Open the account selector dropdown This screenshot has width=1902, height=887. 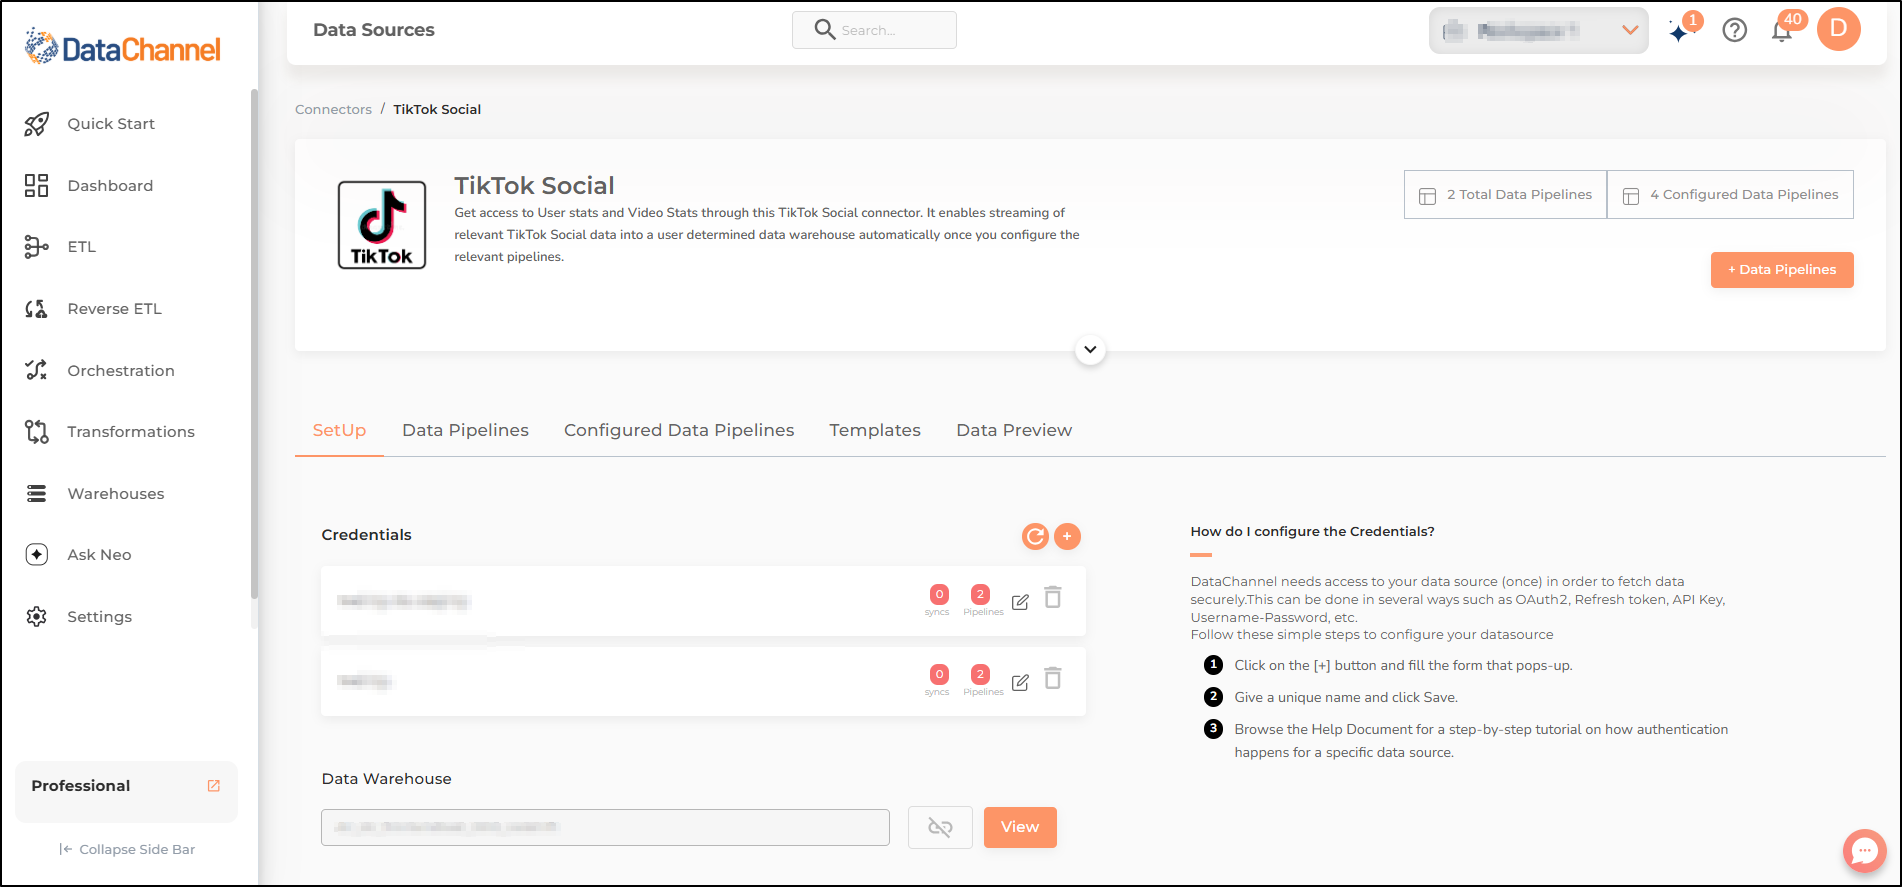pos(1538,31)
